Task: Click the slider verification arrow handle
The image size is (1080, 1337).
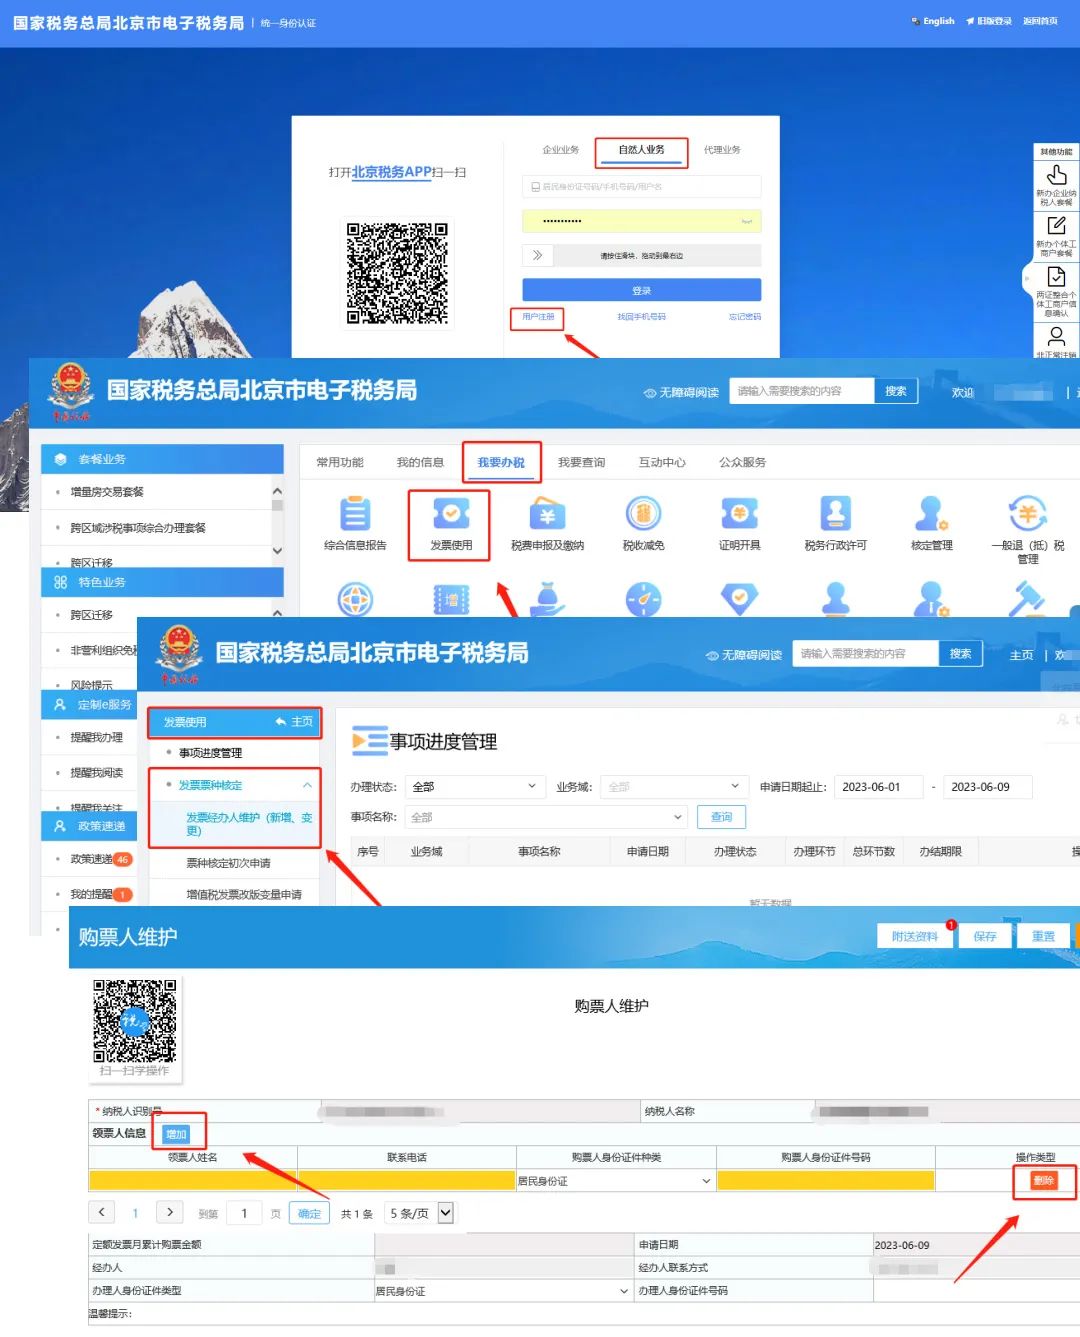Action: coord(538,255)
